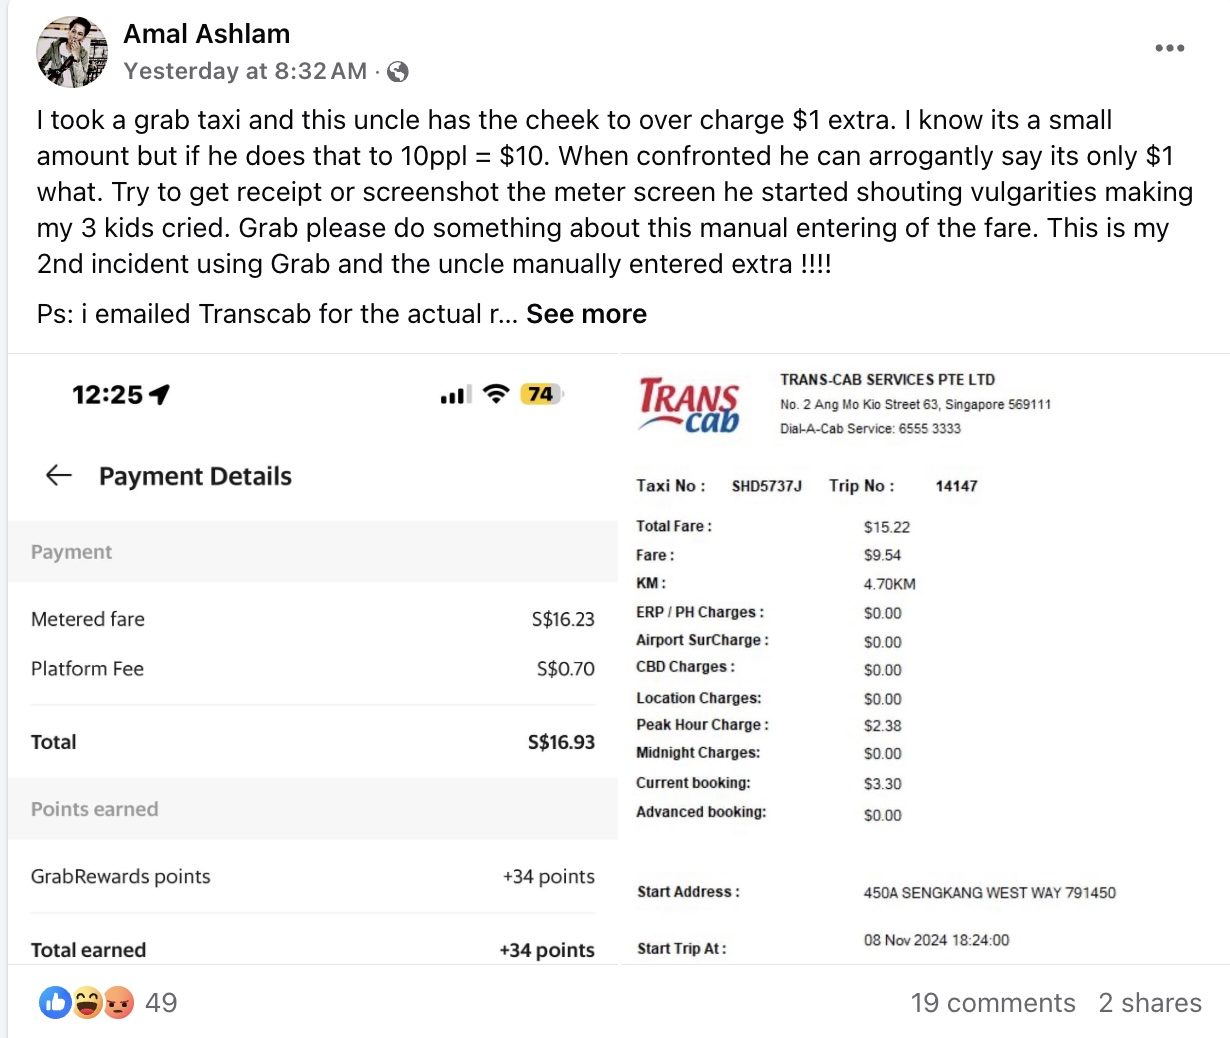The image size is (1230, 1038).
Task: Open the Trans-Cab receipt image
Action: click(925, 659)
